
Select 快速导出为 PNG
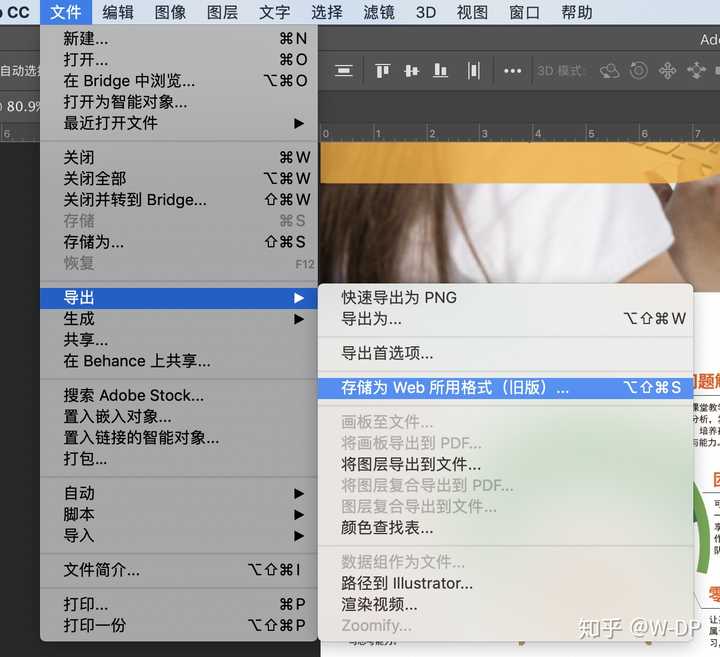click(505, 298)
